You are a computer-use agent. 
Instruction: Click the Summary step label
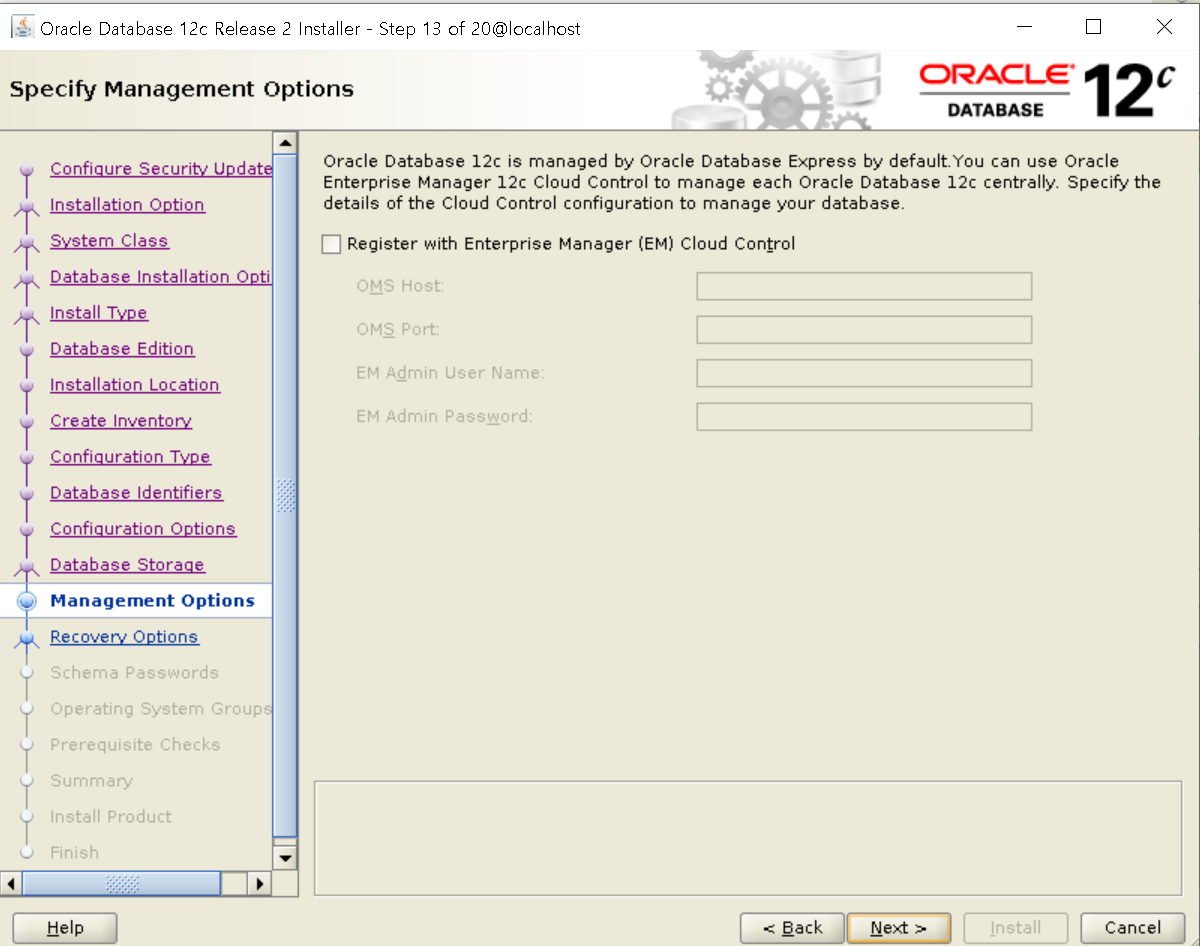tap(91, 781)
